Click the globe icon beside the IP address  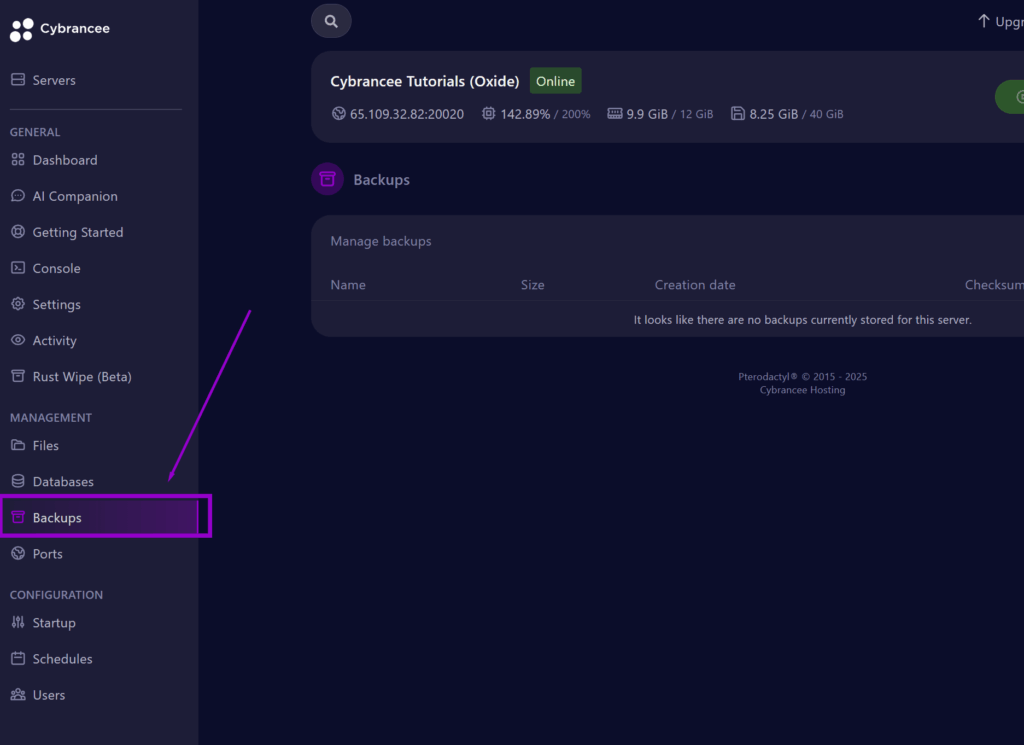click(338, 114)
